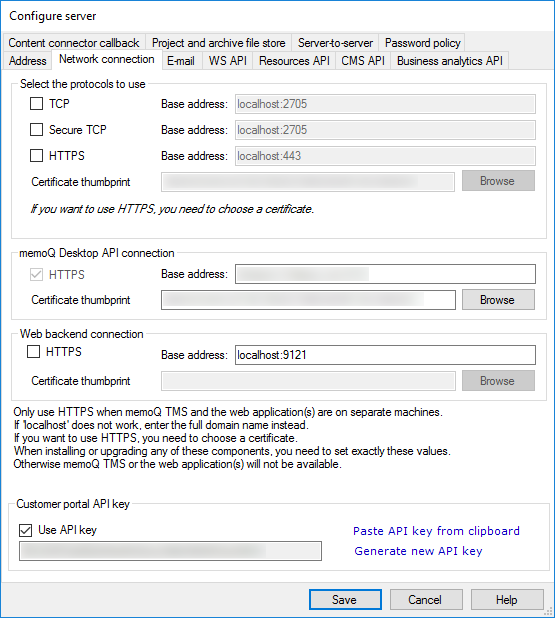Click the Desktop API certificate thumbprint field
This screenshot has width=555, height=618.
pyautogui.click(x=308, y=300)
